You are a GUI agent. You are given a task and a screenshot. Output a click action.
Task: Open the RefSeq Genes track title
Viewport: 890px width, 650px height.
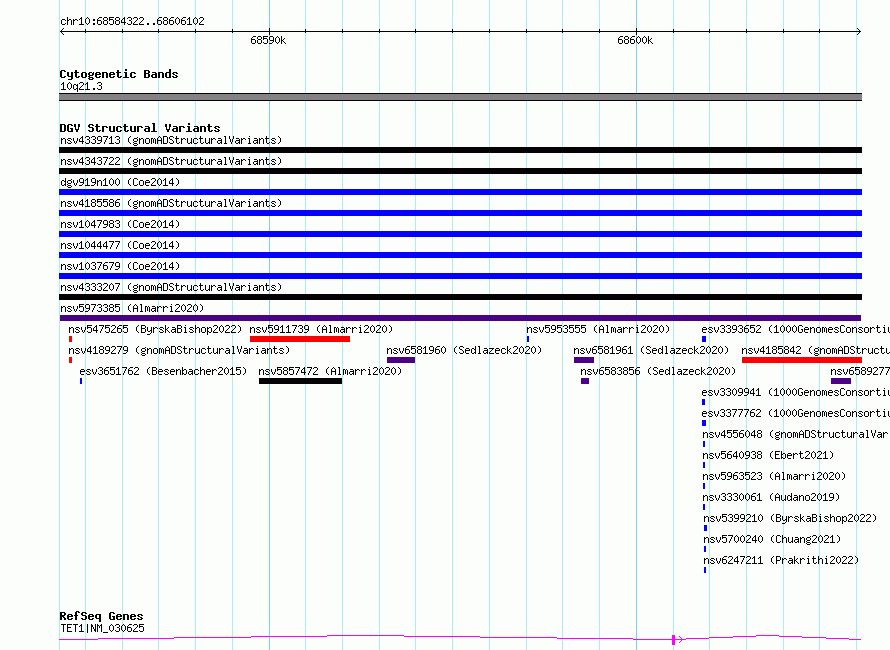(102, 616)
